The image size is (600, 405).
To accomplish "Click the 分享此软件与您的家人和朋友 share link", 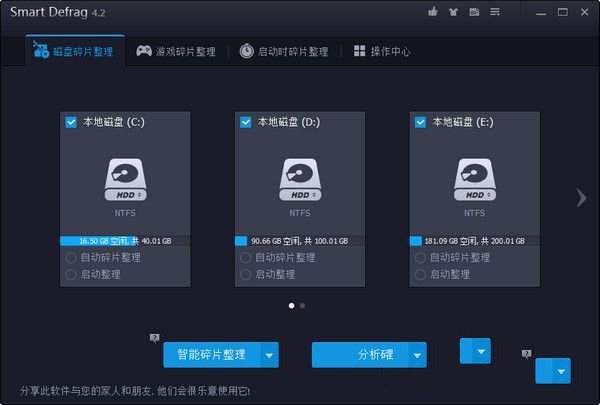I will pos(135,391).
